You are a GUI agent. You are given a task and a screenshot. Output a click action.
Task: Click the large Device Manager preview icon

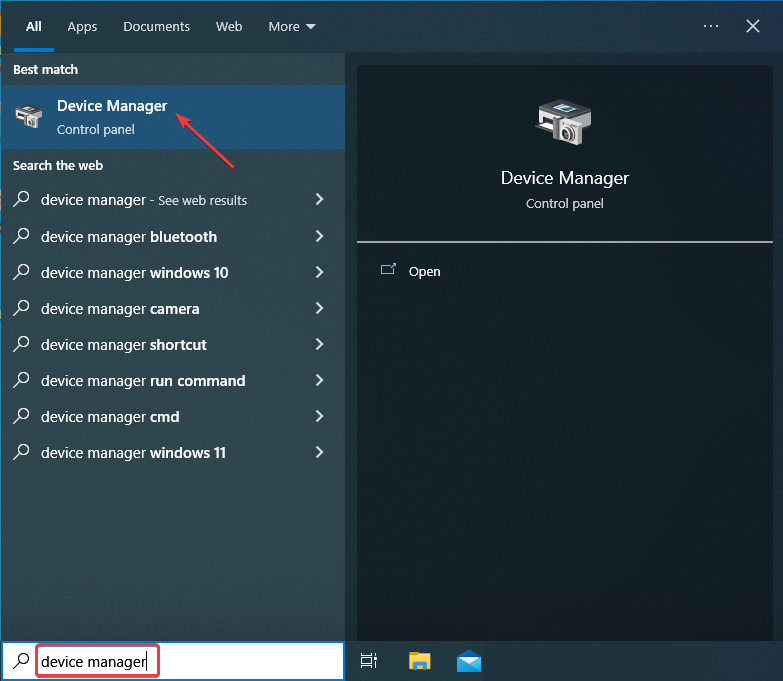coord(564,122)
